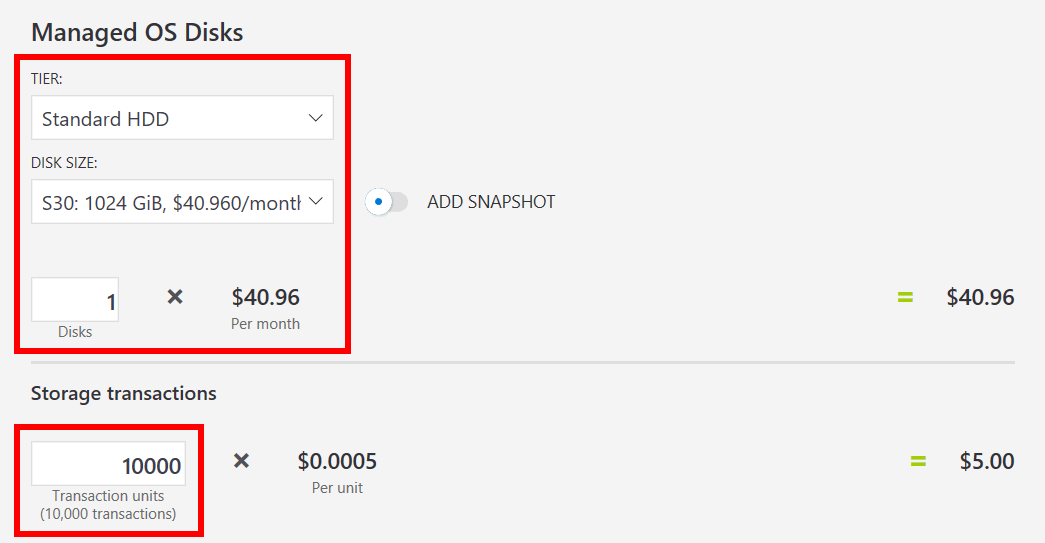Click the $40.96 disk total on right
This screenshot has height=543, width=1045.
pos(980,297)
